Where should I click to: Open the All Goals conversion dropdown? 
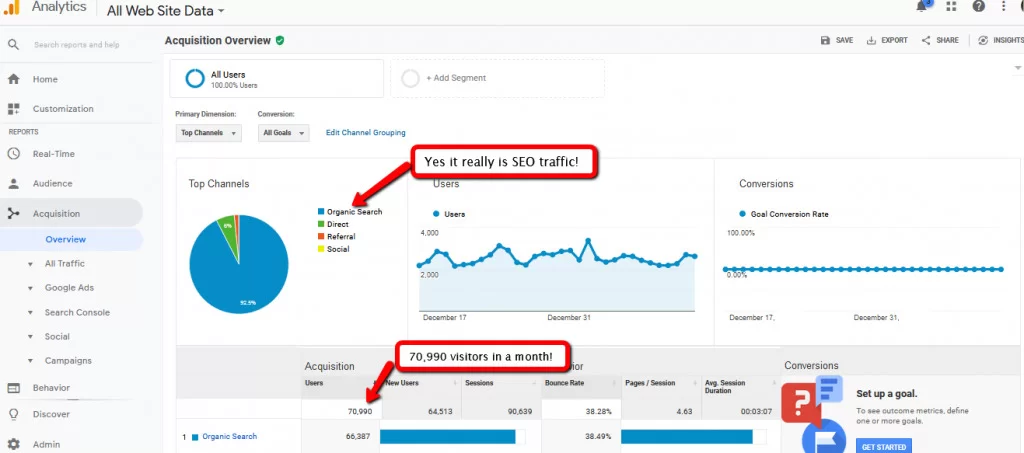[x=284, y=133]
